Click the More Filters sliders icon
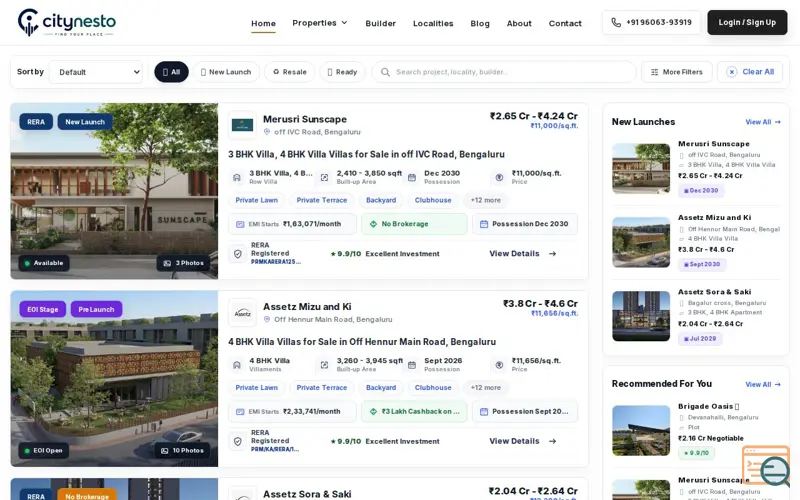Image resolution: width=800 pixels, height=500 pixels. (655, 72)
